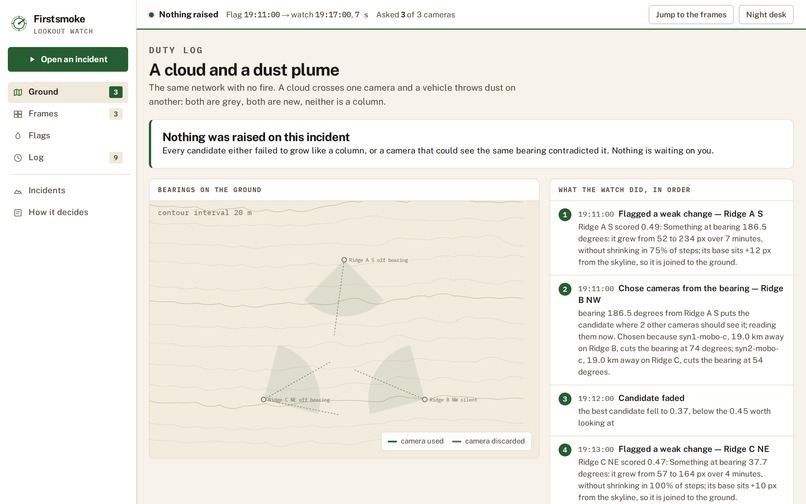The width and height of the screenshot is (806, 504).
Task: Click the Bearings on the ground panel header
Action: point(344,190)
